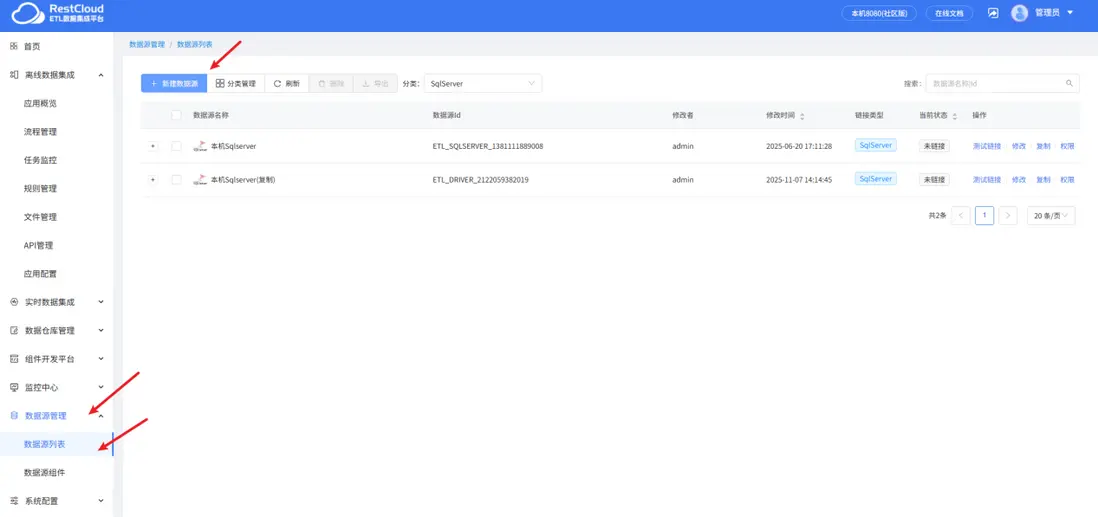Check the box for 本机Sqlserver(复制) row
1098x517 pixels.
[x=176, y=180]
